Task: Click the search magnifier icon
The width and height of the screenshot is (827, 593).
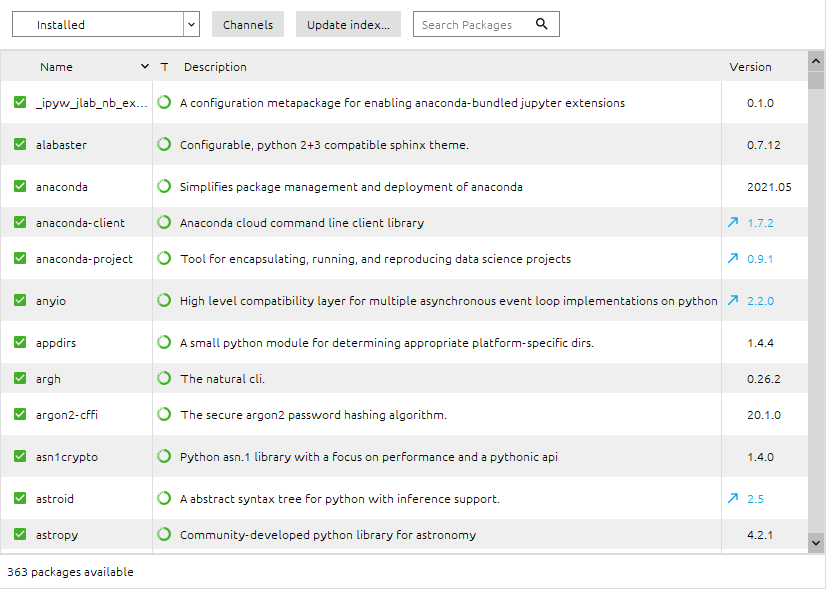Action: coord(541,24)
